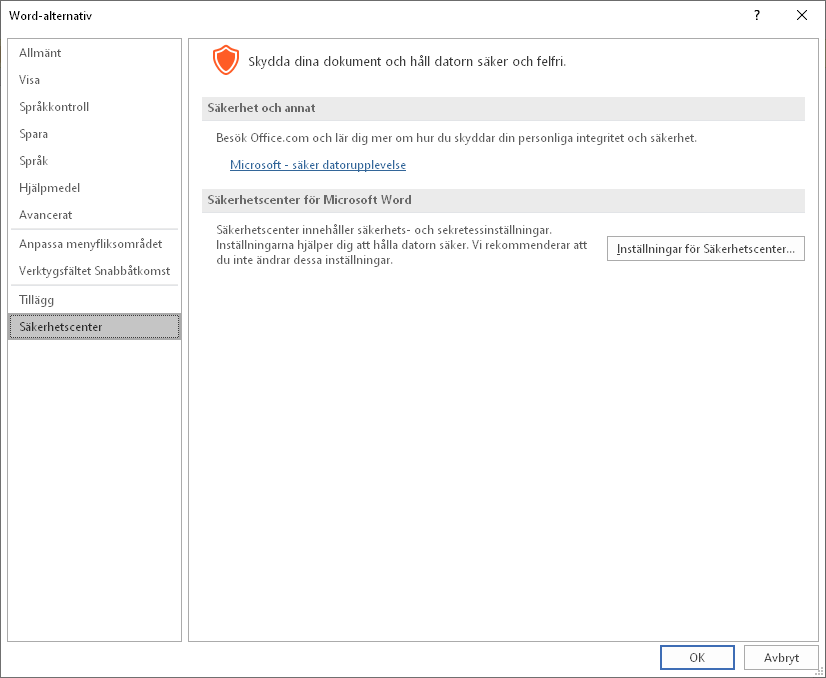The width and height of the screenshot is (826, 678).
Task: Open Microsoft - säker datorupplevelse link
Action: tap(318, 165)
